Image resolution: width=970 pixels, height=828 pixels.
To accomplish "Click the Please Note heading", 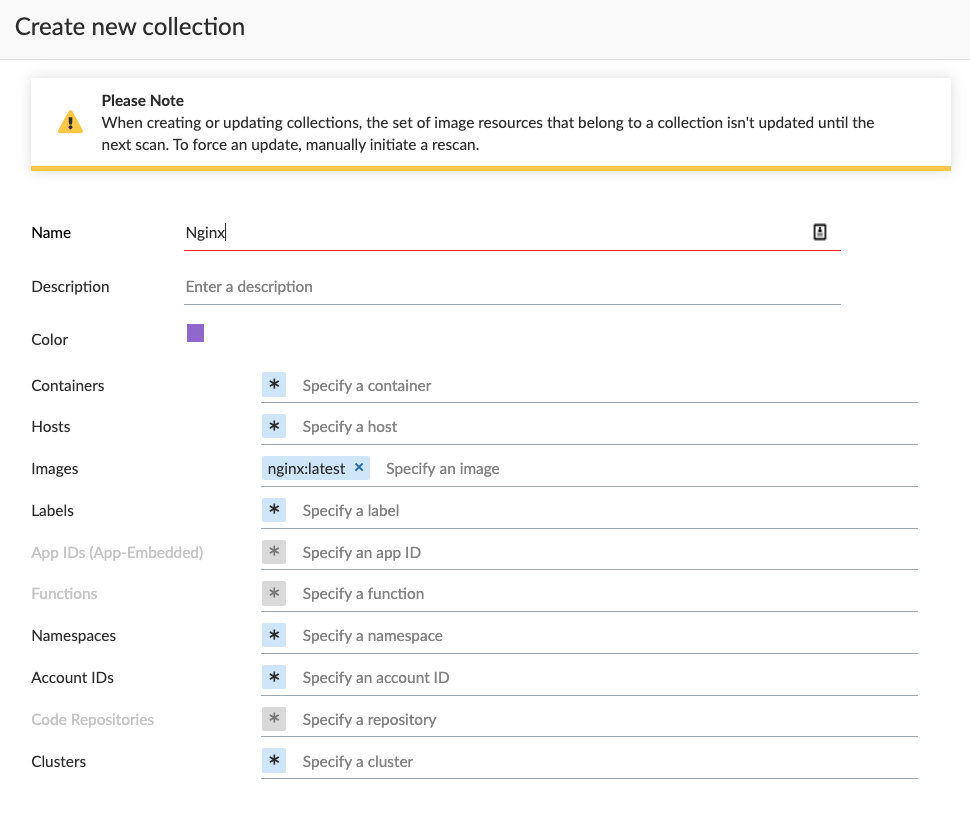I will pyautogui.click(x=143, y=100).
